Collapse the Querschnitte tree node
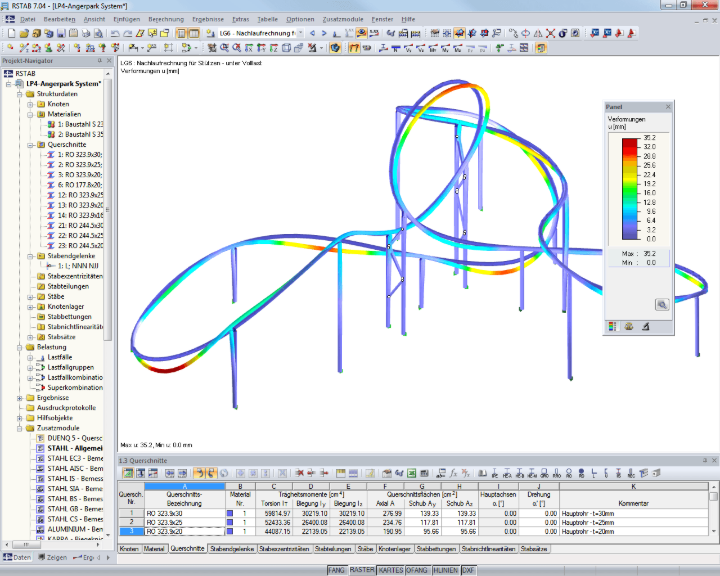The width and height of the screenshot is (720, 576). pos(30,145)
